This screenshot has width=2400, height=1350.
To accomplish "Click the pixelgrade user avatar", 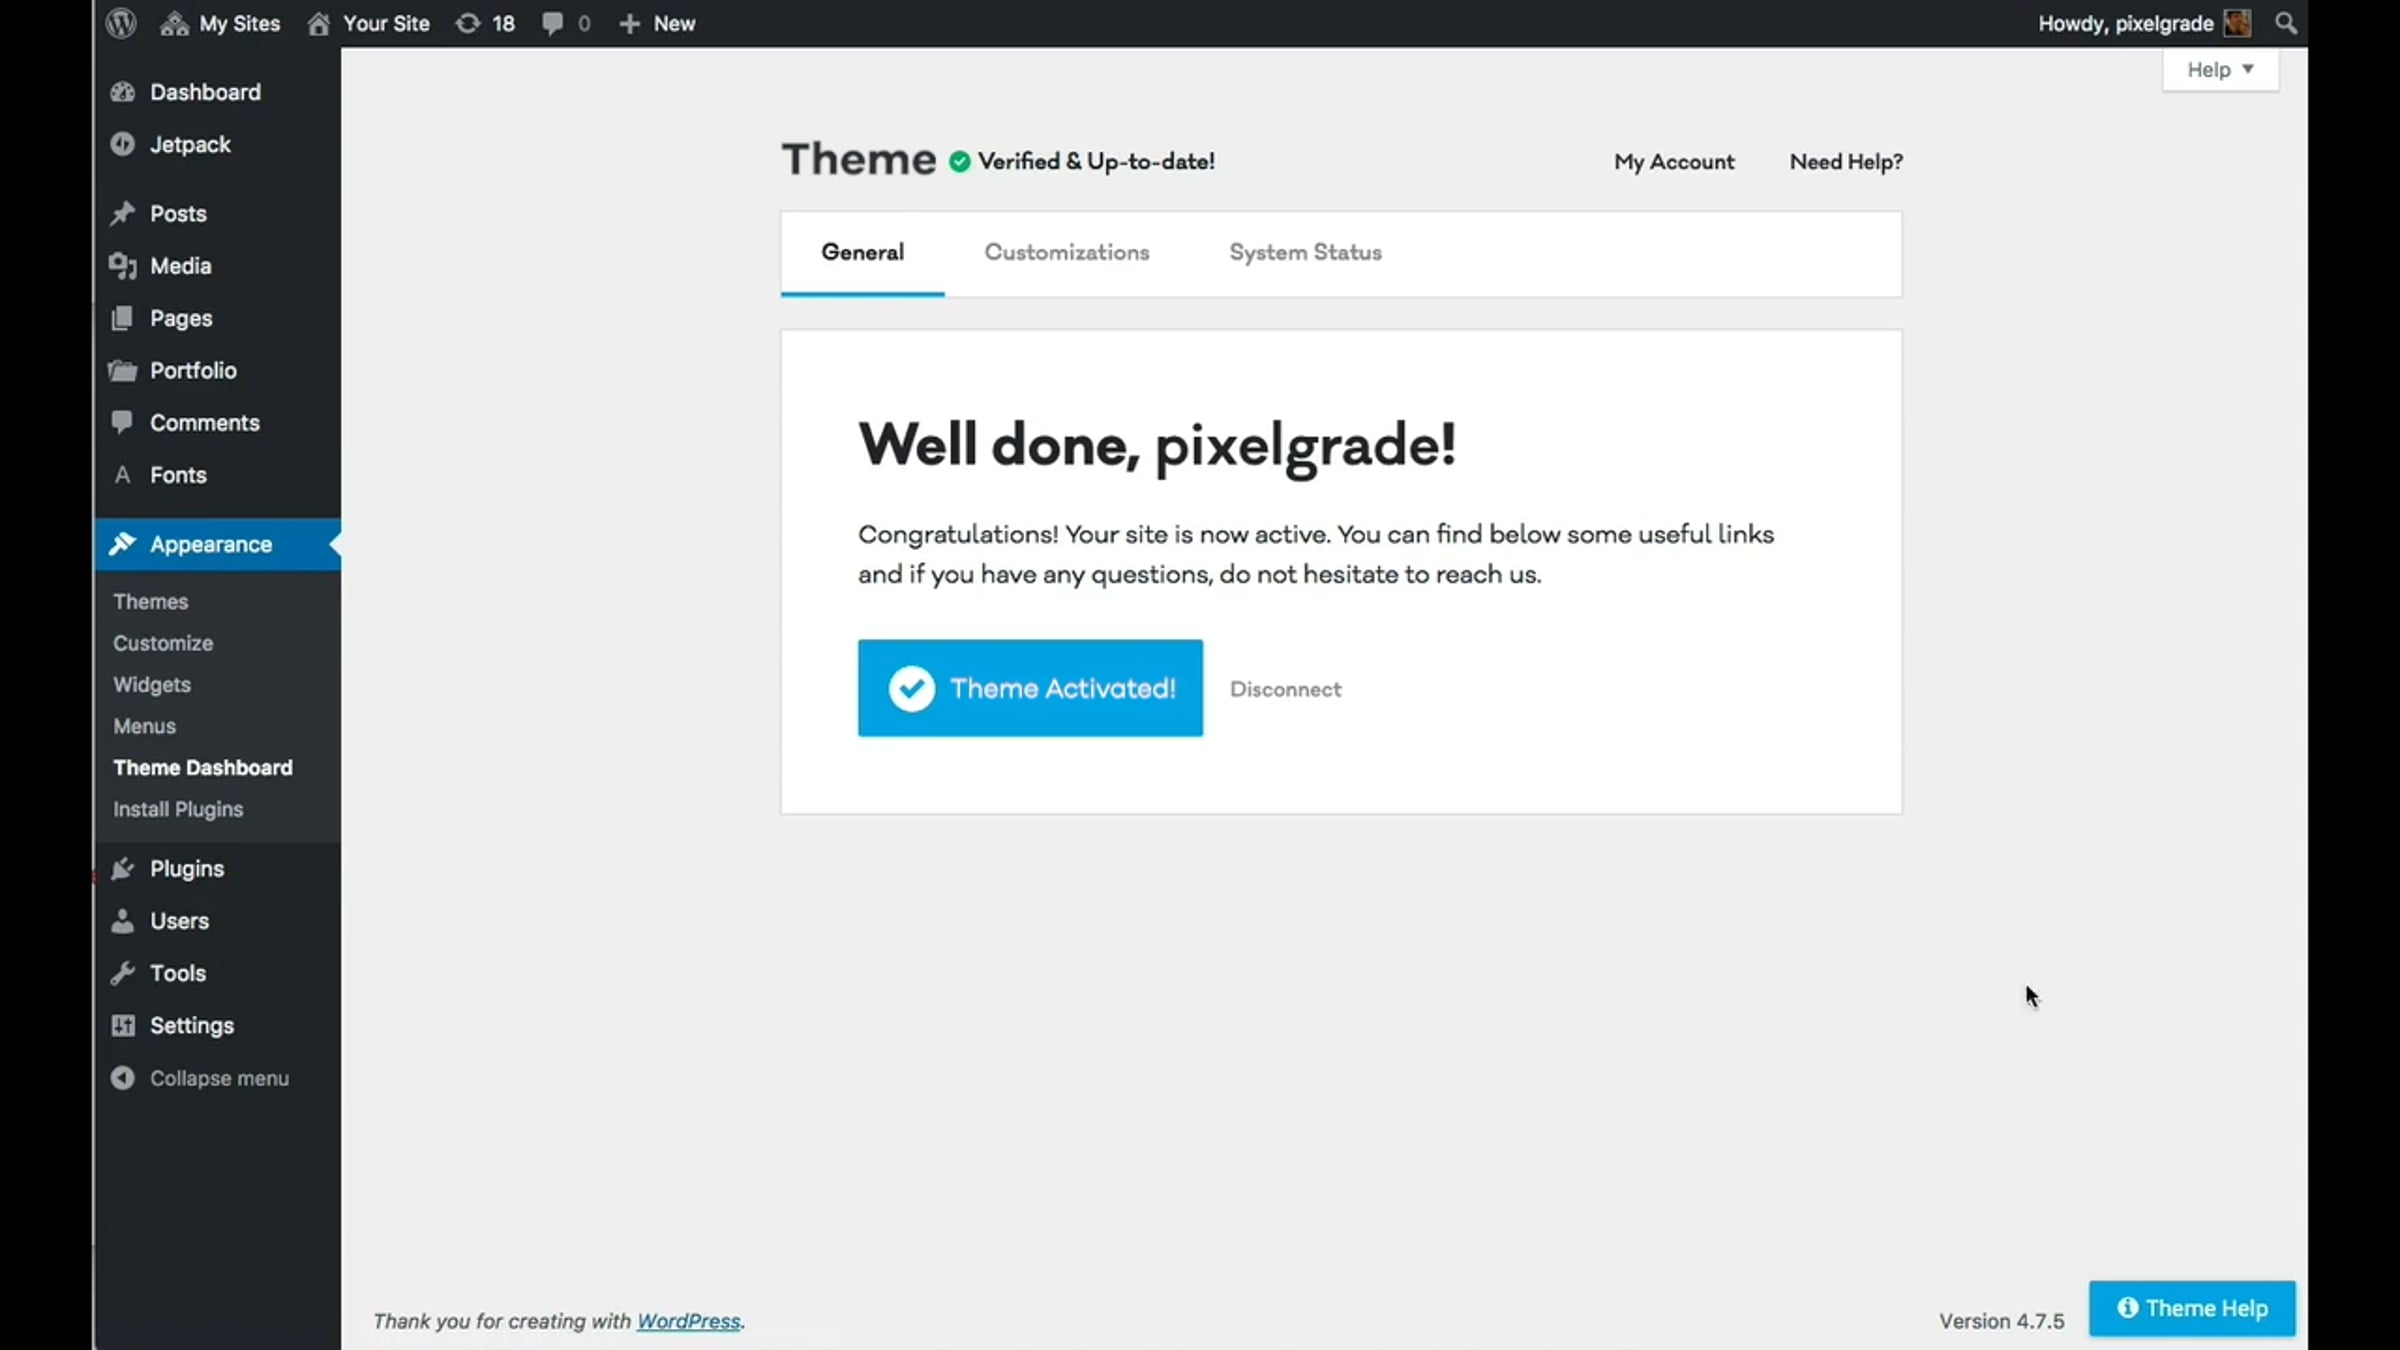I will (2238, 23).
